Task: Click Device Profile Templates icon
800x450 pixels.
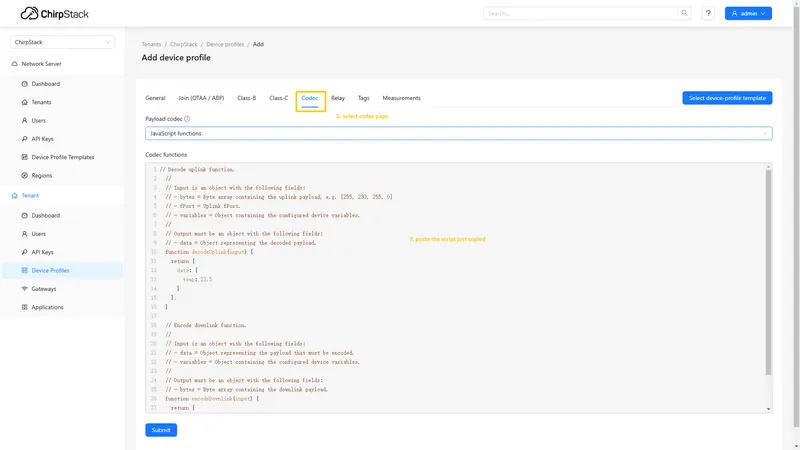Action: [24, 157]
